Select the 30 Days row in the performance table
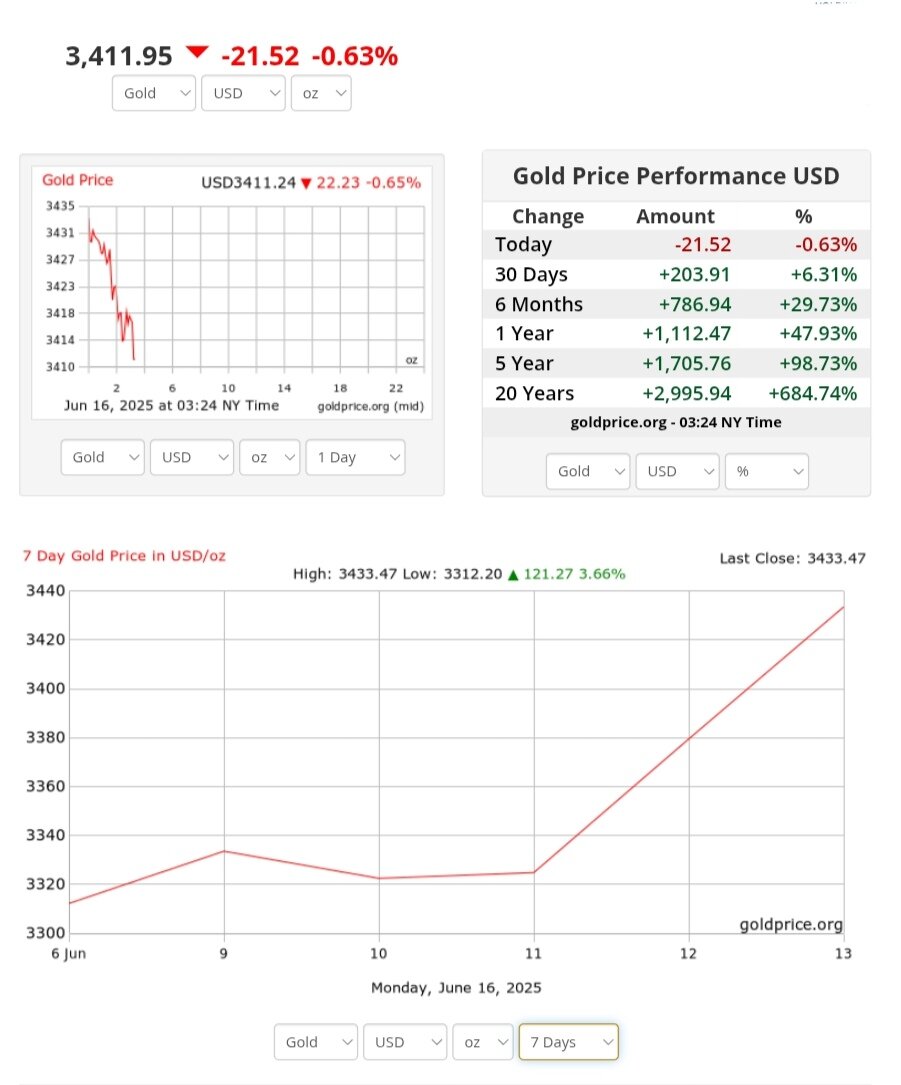 click(676, 275)
